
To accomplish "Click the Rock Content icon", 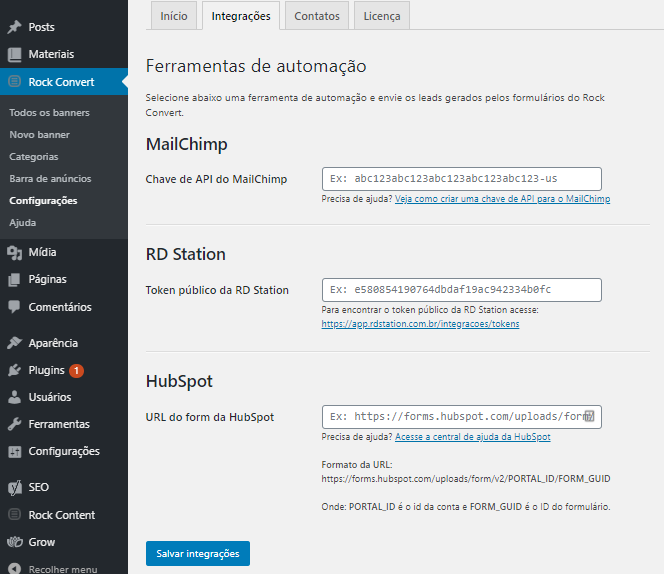I will point(14,515).
